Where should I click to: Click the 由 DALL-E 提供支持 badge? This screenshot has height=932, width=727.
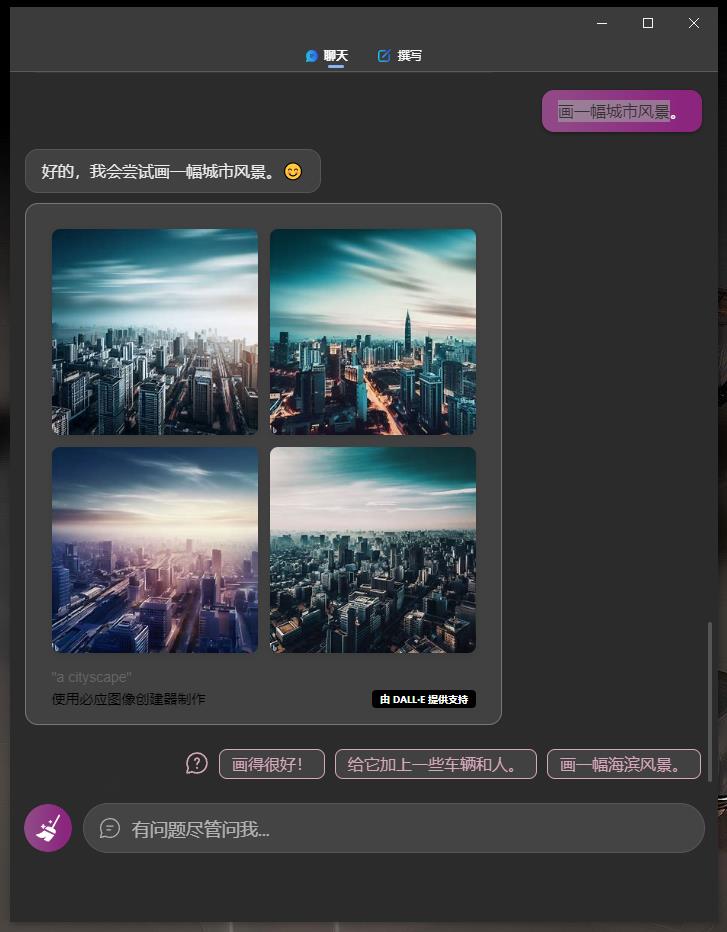(424, 699)
